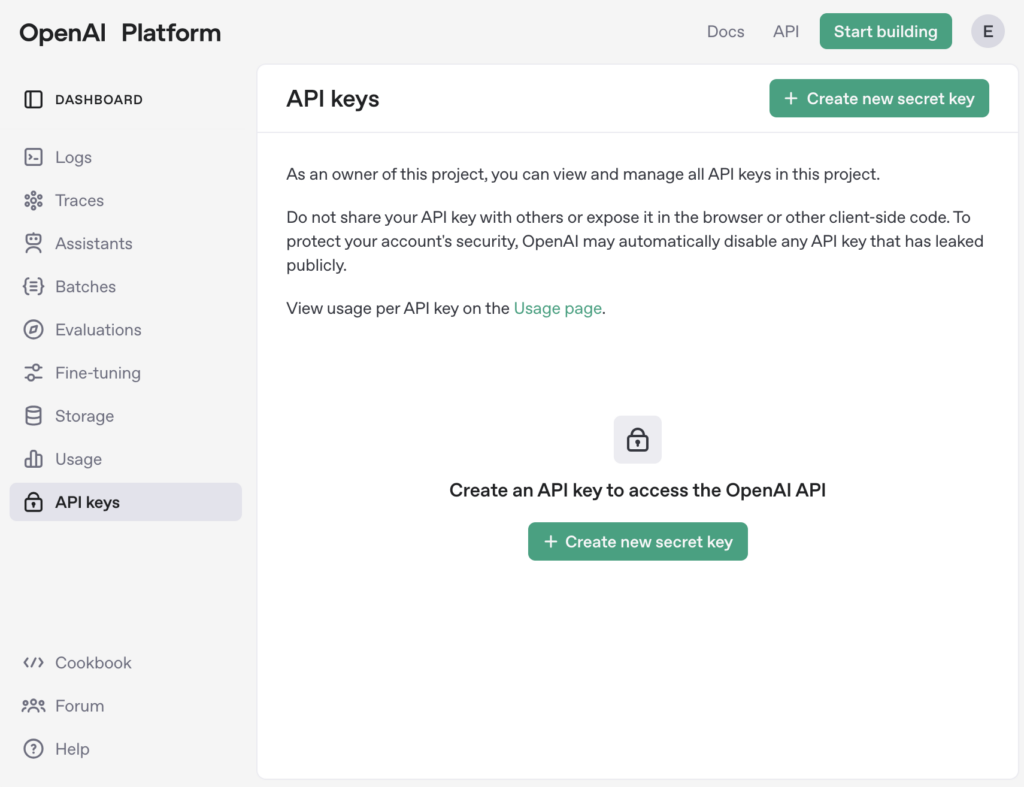View the Usage section in sidebar
The width and height of the screenshot is (1024, 787).
click(125, 459)
